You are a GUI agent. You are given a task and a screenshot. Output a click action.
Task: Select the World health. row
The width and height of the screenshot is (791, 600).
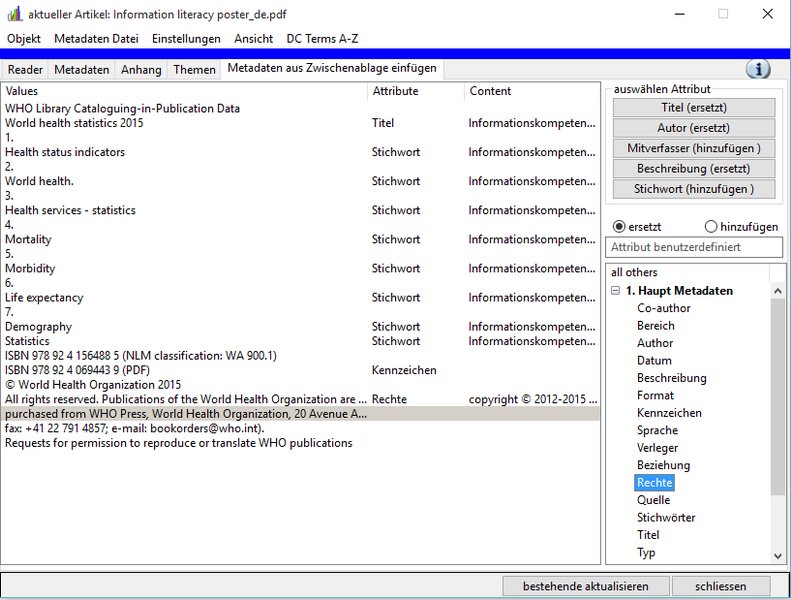[300, 181]
